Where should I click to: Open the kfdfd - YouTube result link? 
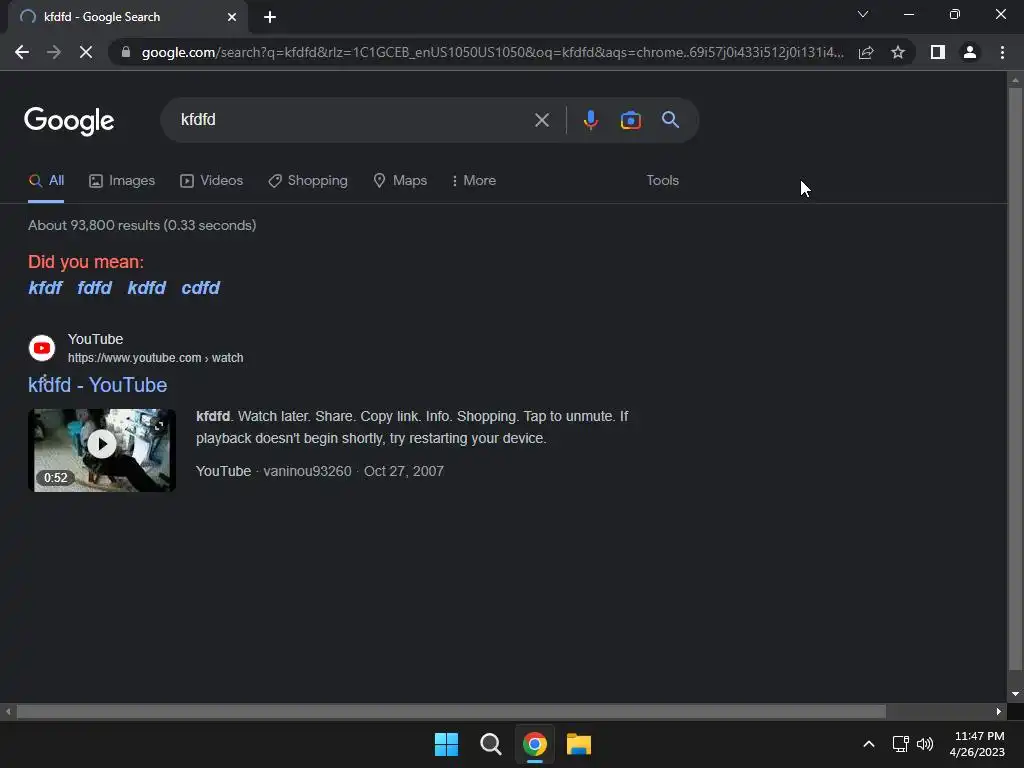coord(97,385)
